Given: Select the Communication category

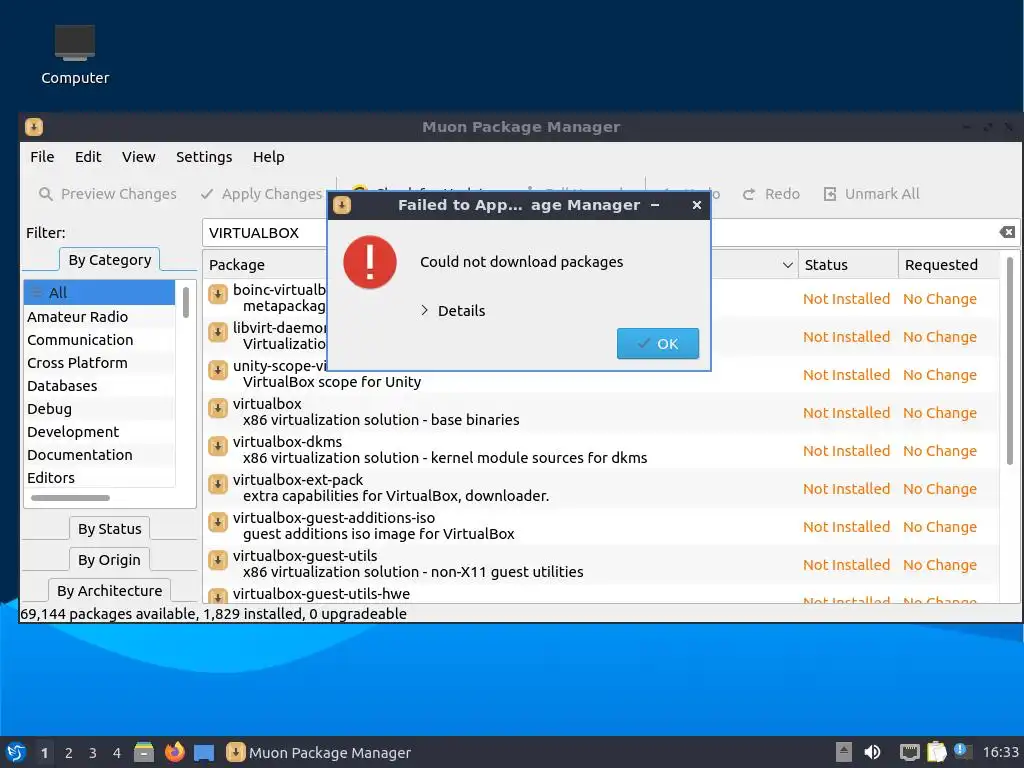Looking at the screenshot, I should [99, 340].
